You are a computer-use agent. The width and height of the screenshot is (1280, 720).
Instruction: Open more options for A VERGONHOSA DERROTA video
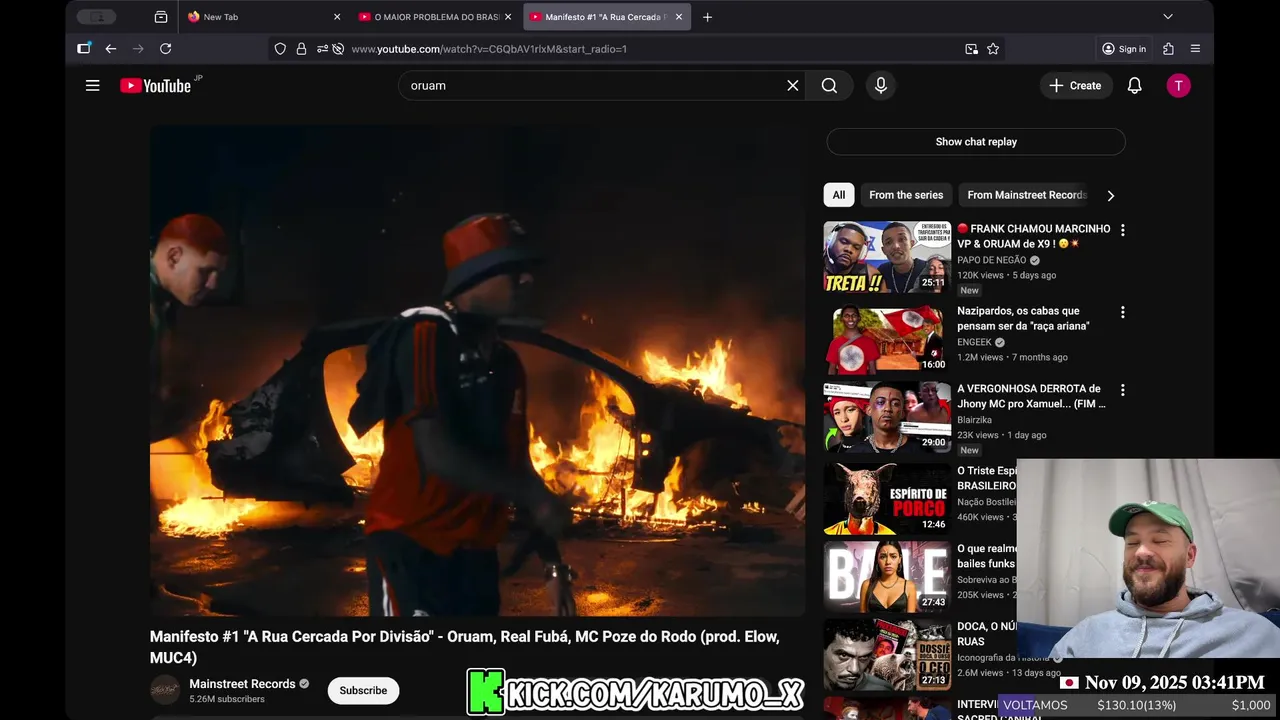point(1122,390)
